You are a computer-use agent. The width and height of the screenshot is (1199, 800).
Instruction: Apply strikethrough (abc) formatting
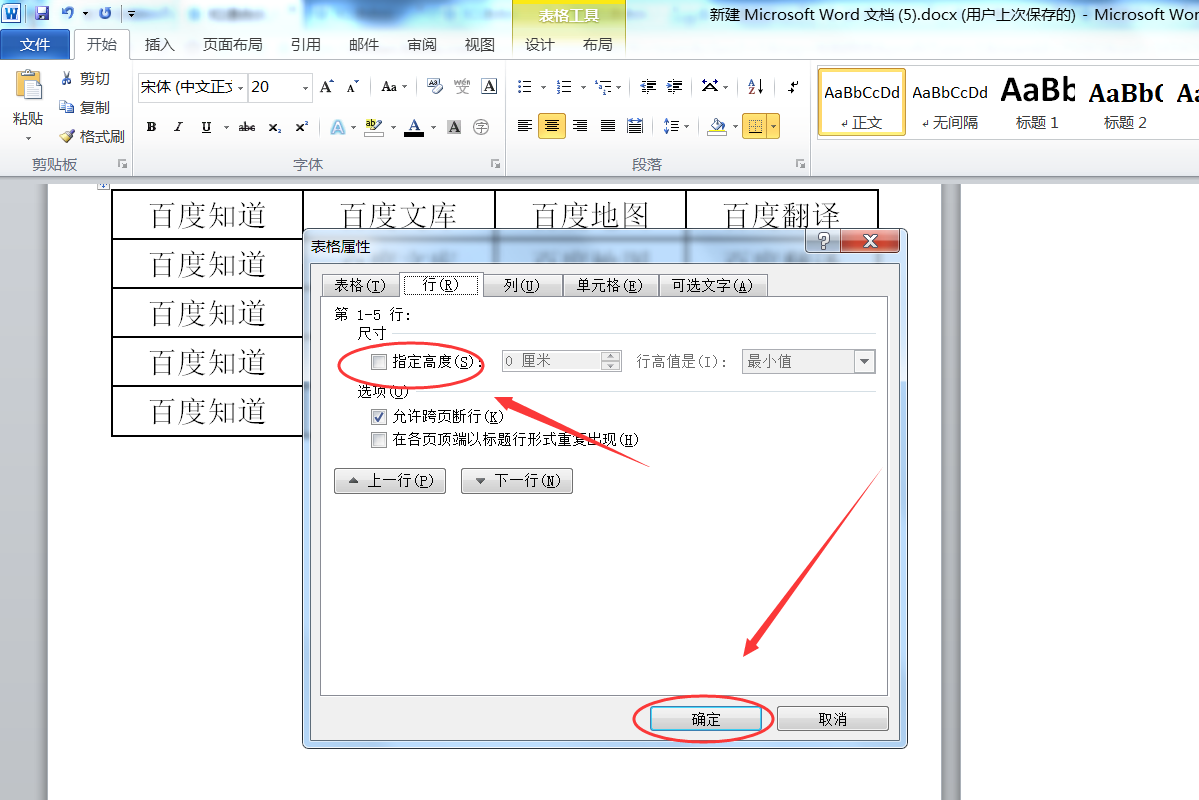click(x=246, y=127)
